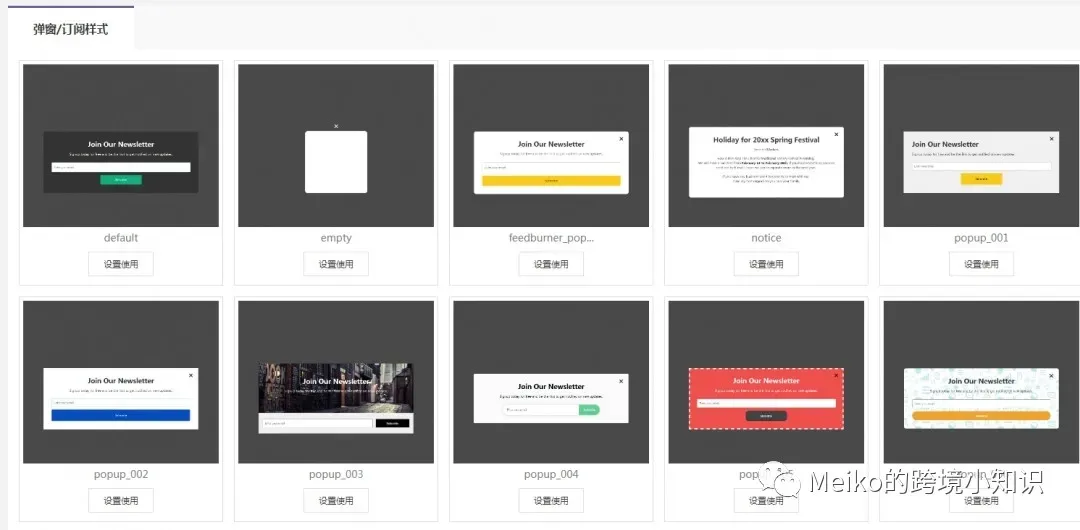The height and width of the screenshot is (530, 1080).
Task: Click X icon on red dashed popup preview
Action: click(x=836, y=376)
